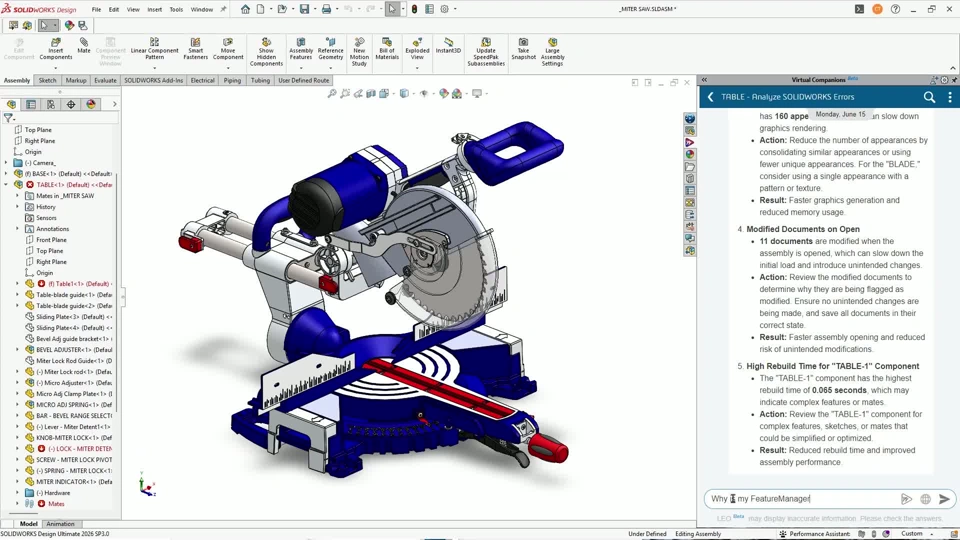Open the Tools menu
960x540 pixels.
click(x=176, y=9)
